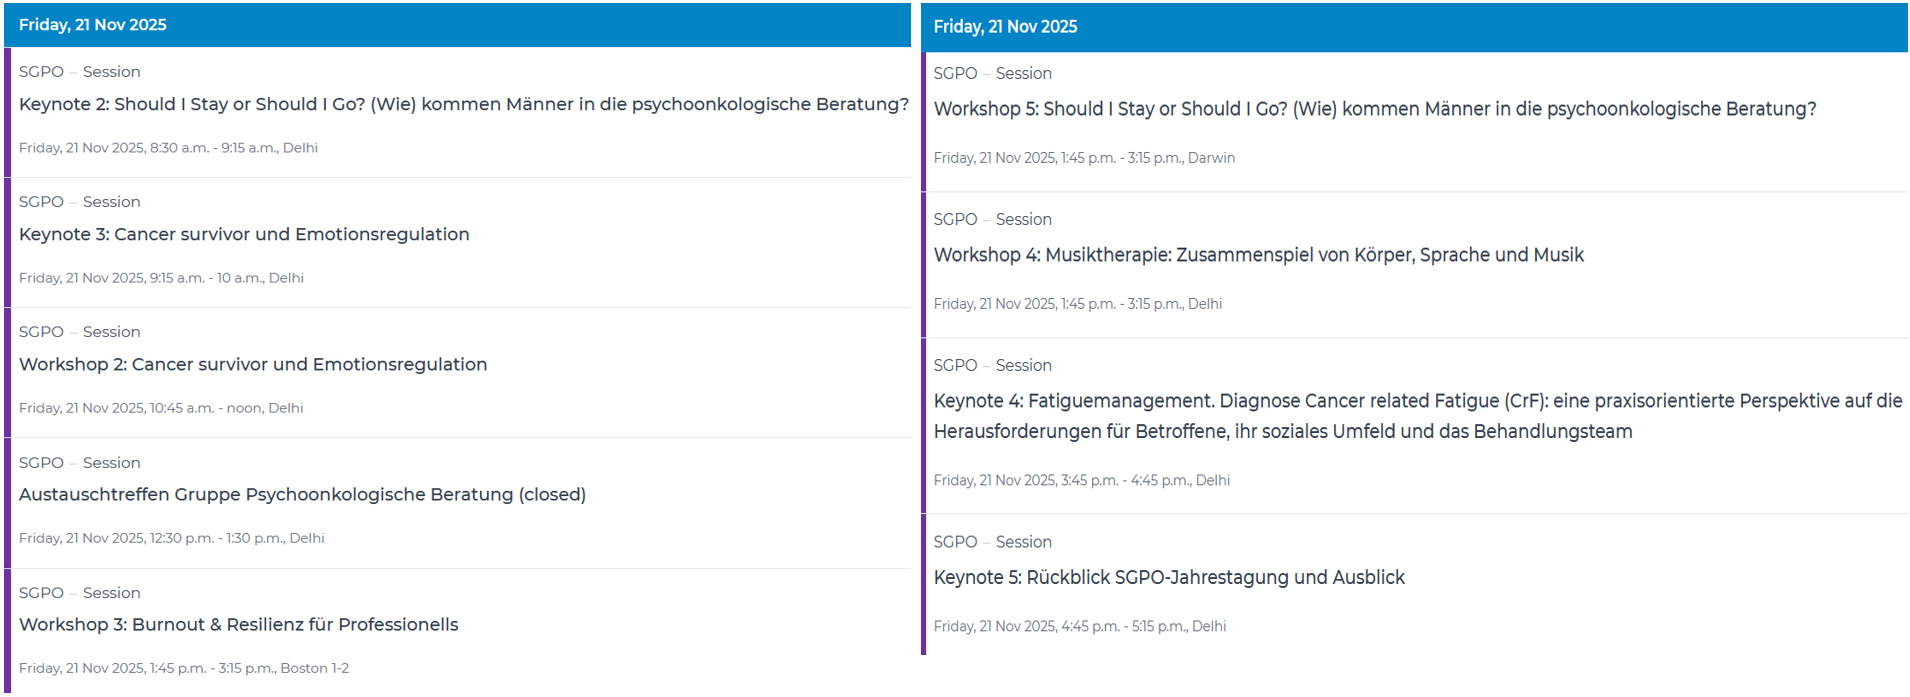Click the right column's Friday date header
The height and width of the screenshot is (697, 1910).
pos(1005,27)
